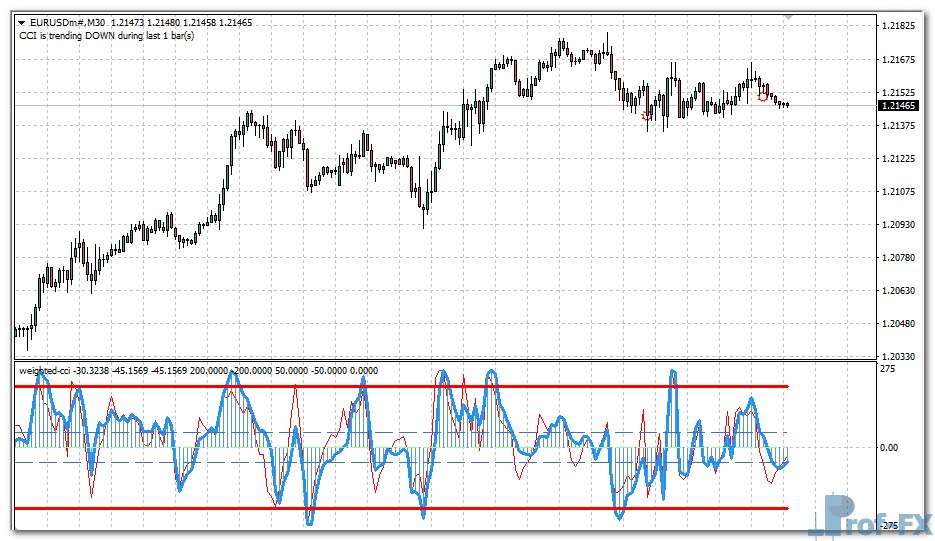Click the gray chart shift marker triangle
This screenshot has height=541, width=935.
(788, 17)
